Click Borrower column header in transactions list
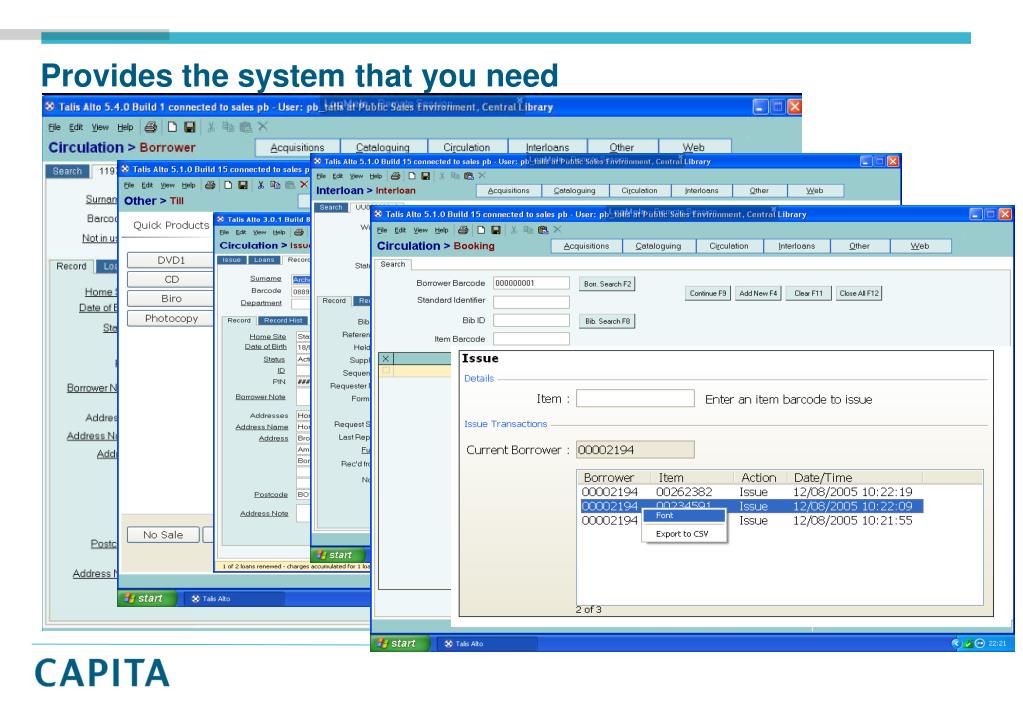 coord(617,478)
